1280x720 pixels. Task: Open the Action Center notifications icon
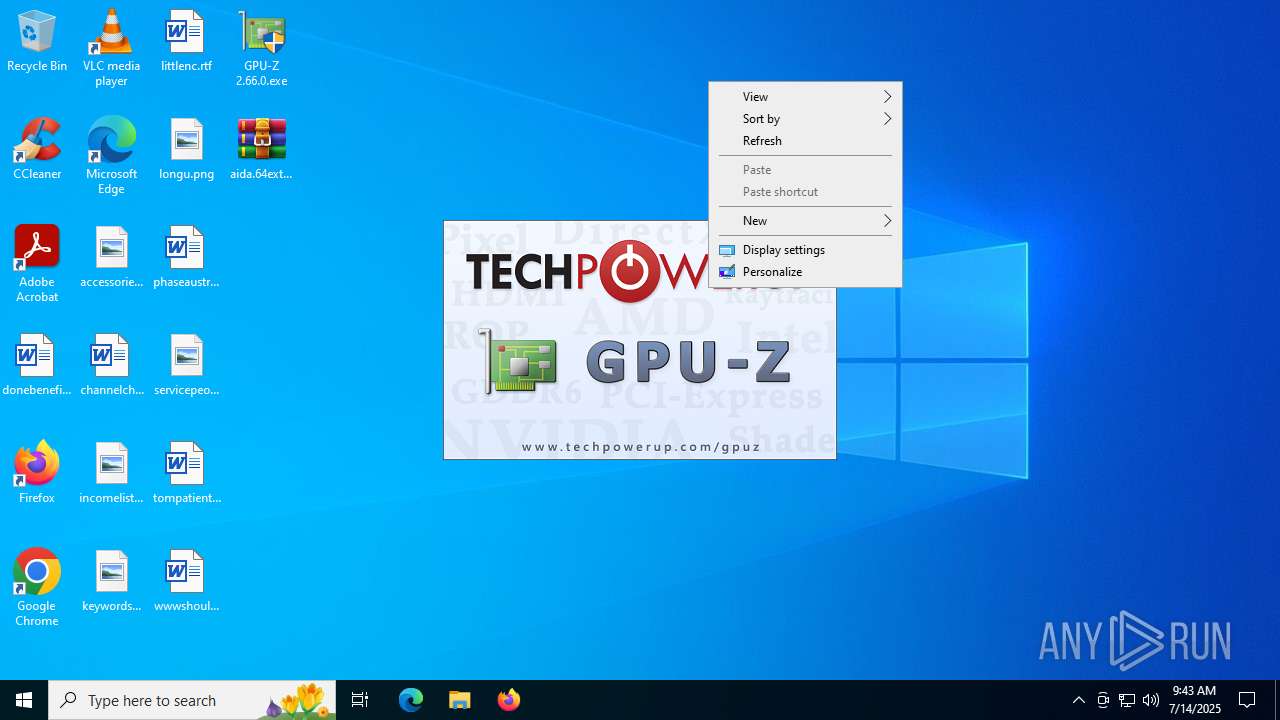tap(1247, 700)
